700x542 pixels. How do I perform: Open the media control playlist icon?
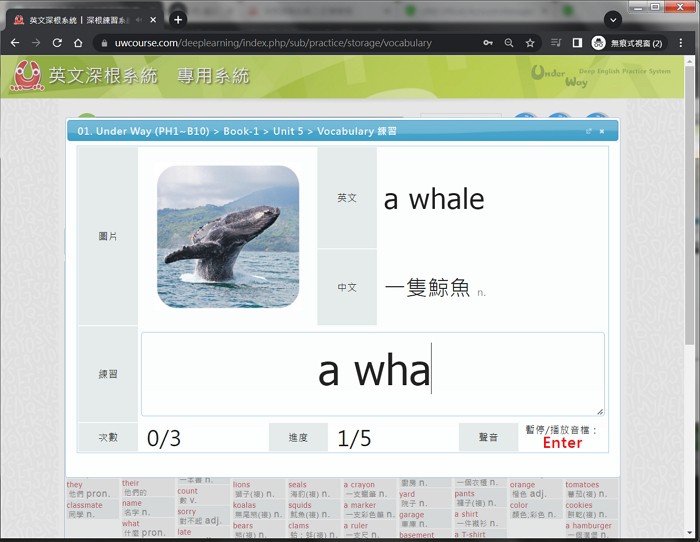pos(556,43)
